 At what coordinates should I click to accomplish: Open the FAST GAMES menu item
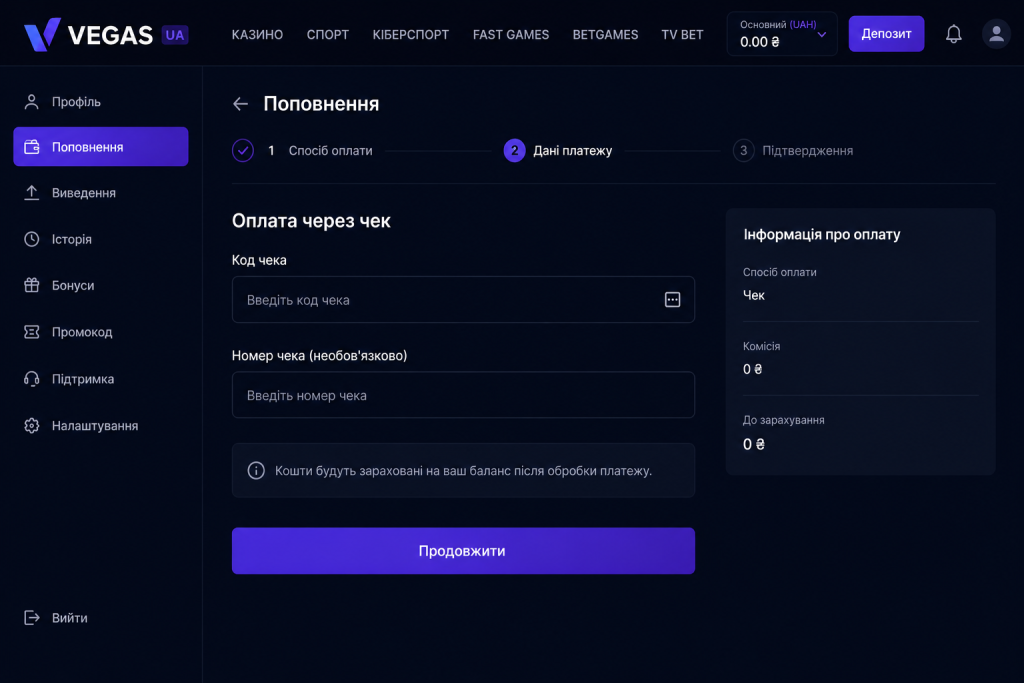(x=511, y=35)
